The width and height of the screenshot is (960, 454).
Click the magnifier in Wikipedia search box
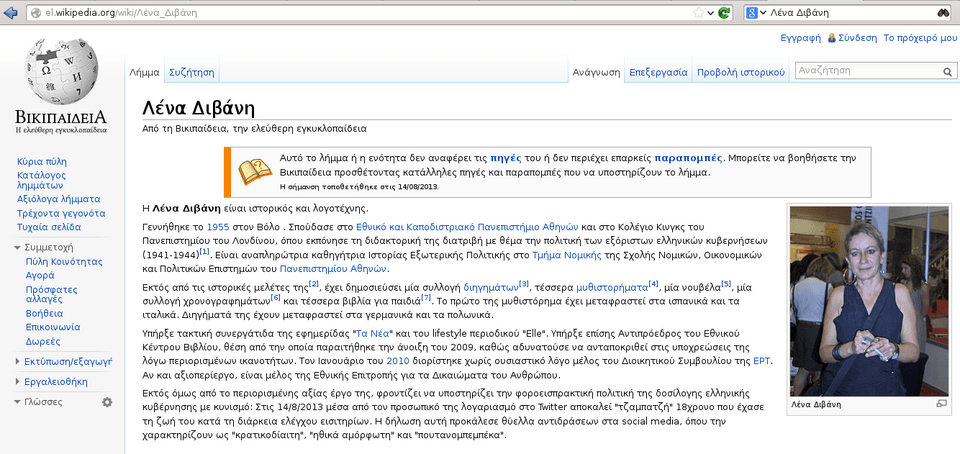(947, 72)
